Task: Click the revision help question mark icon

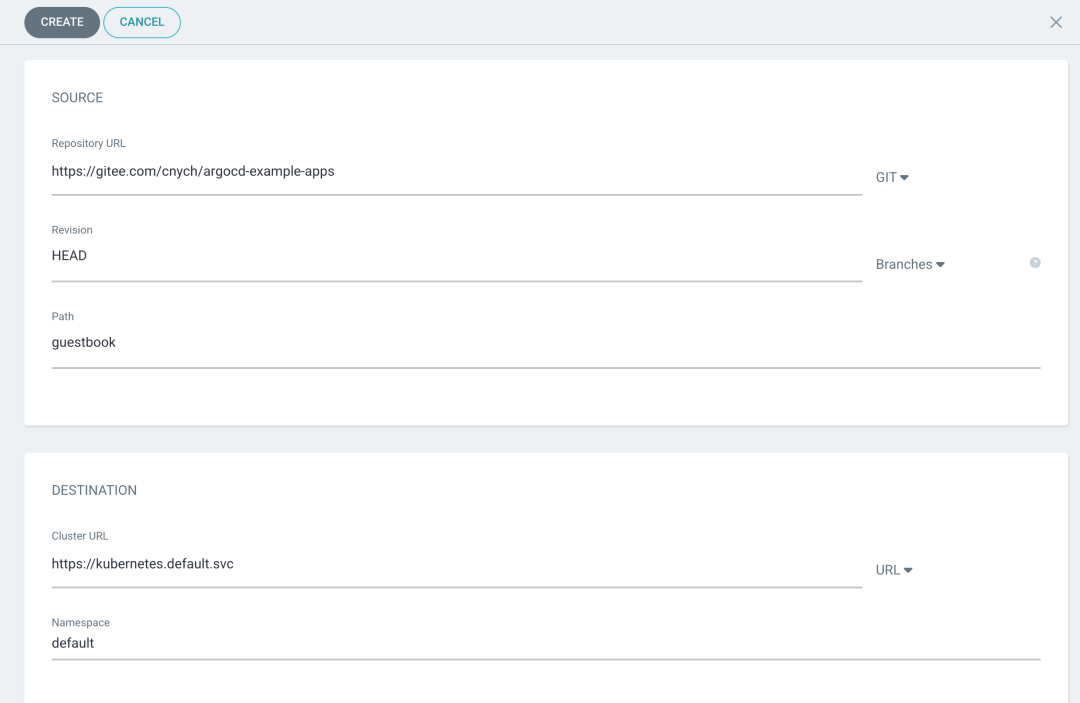Action: point(1035,263)
